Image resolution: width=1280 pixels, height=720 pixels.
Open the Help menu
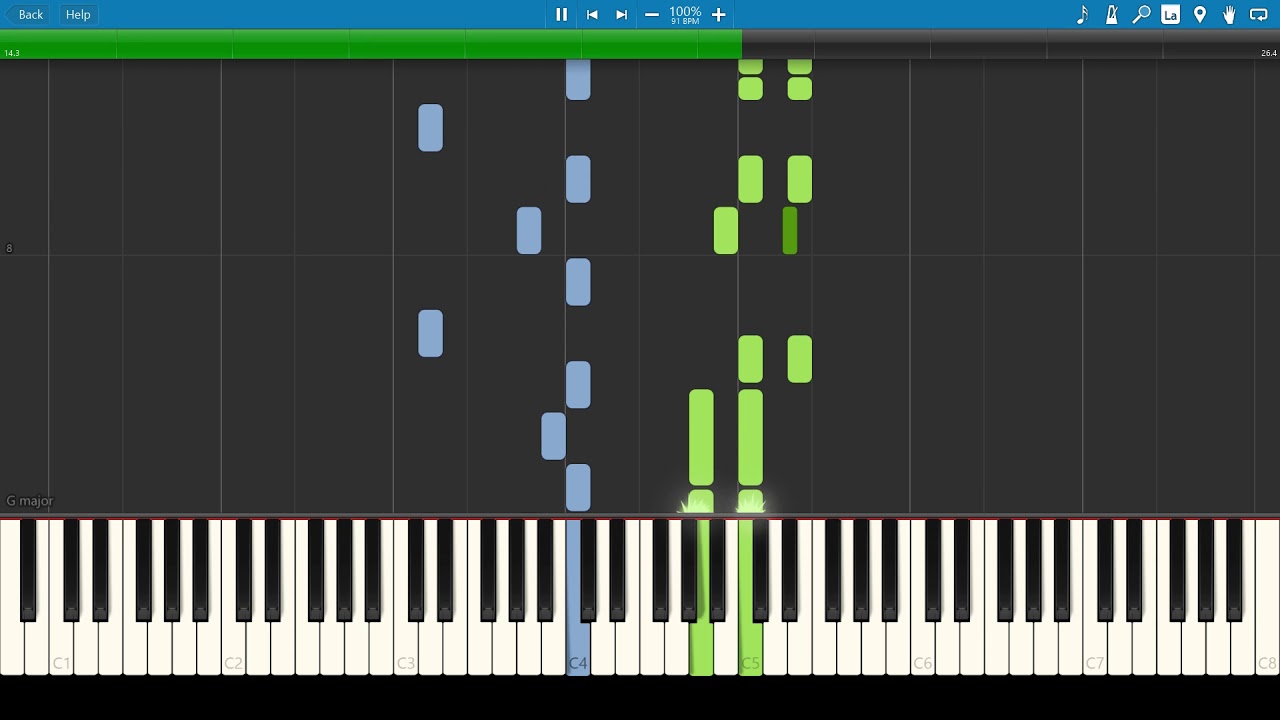pos(78,14)
